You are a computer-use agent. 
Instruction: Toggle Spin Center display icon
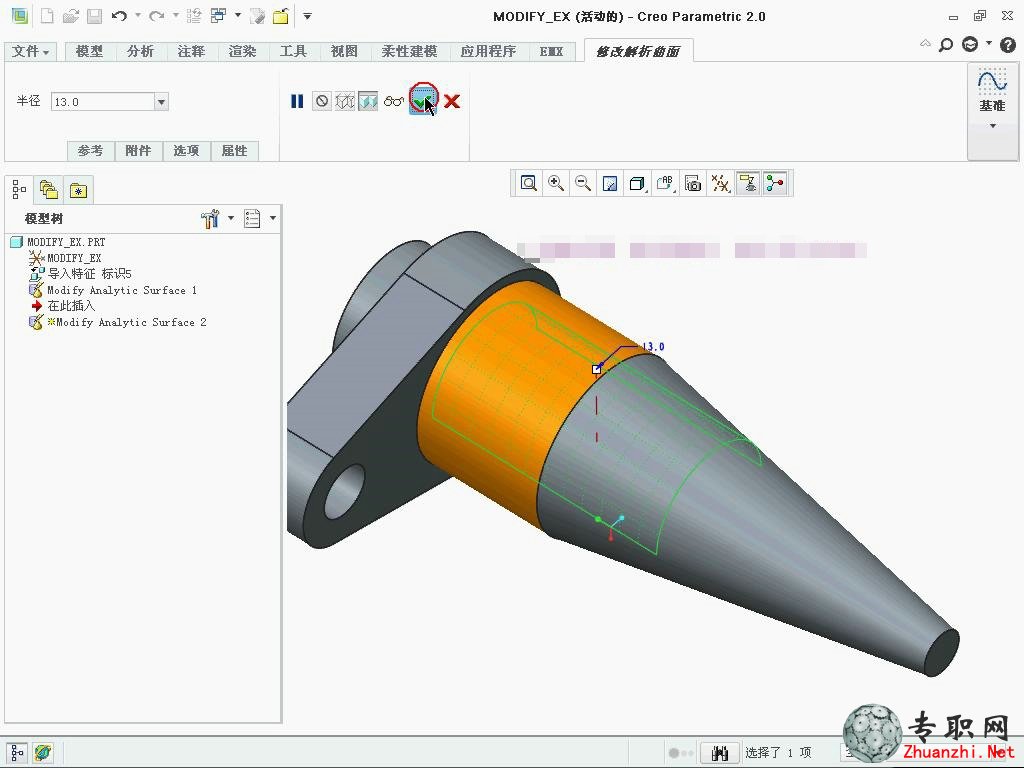[775, 184]
